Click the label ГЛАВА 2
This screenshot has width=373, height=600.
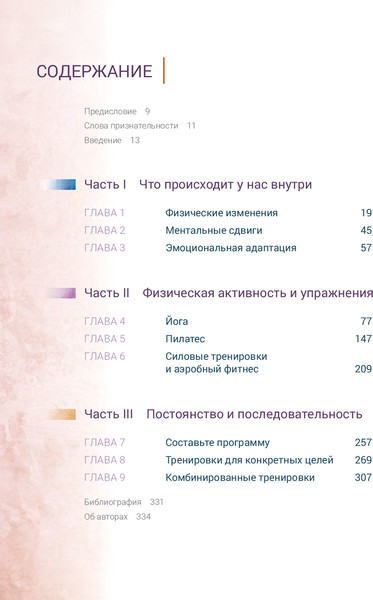coord(104,230)
